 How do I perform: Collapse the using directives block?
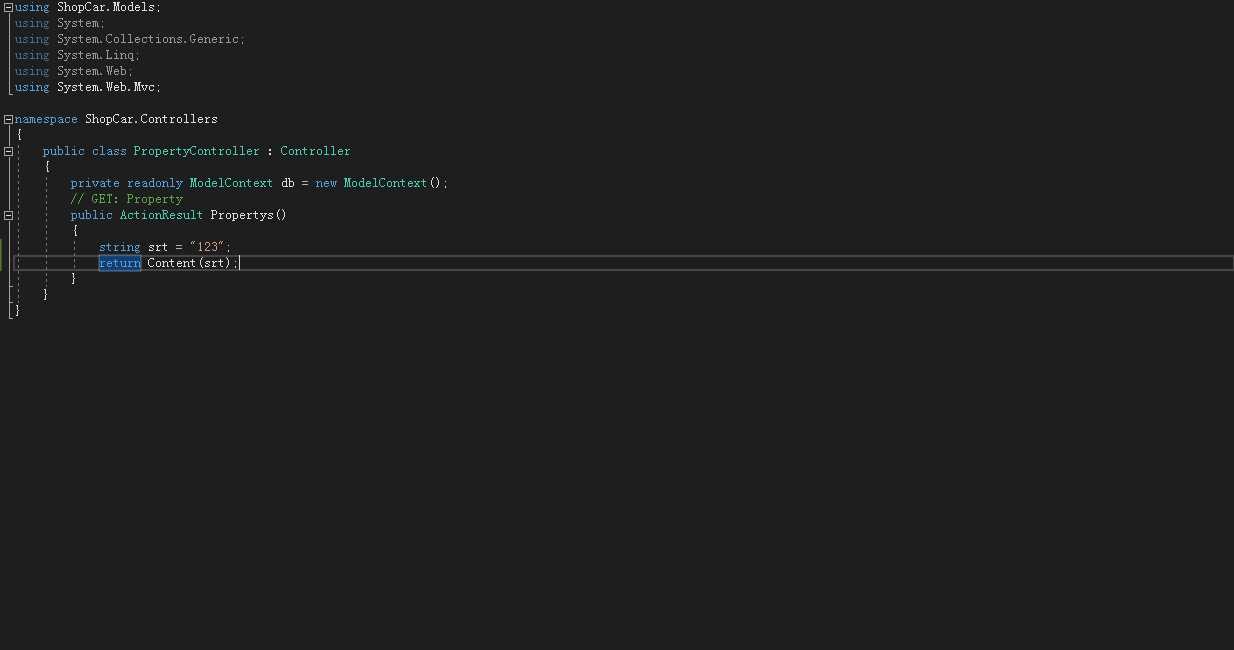(8, 7)
